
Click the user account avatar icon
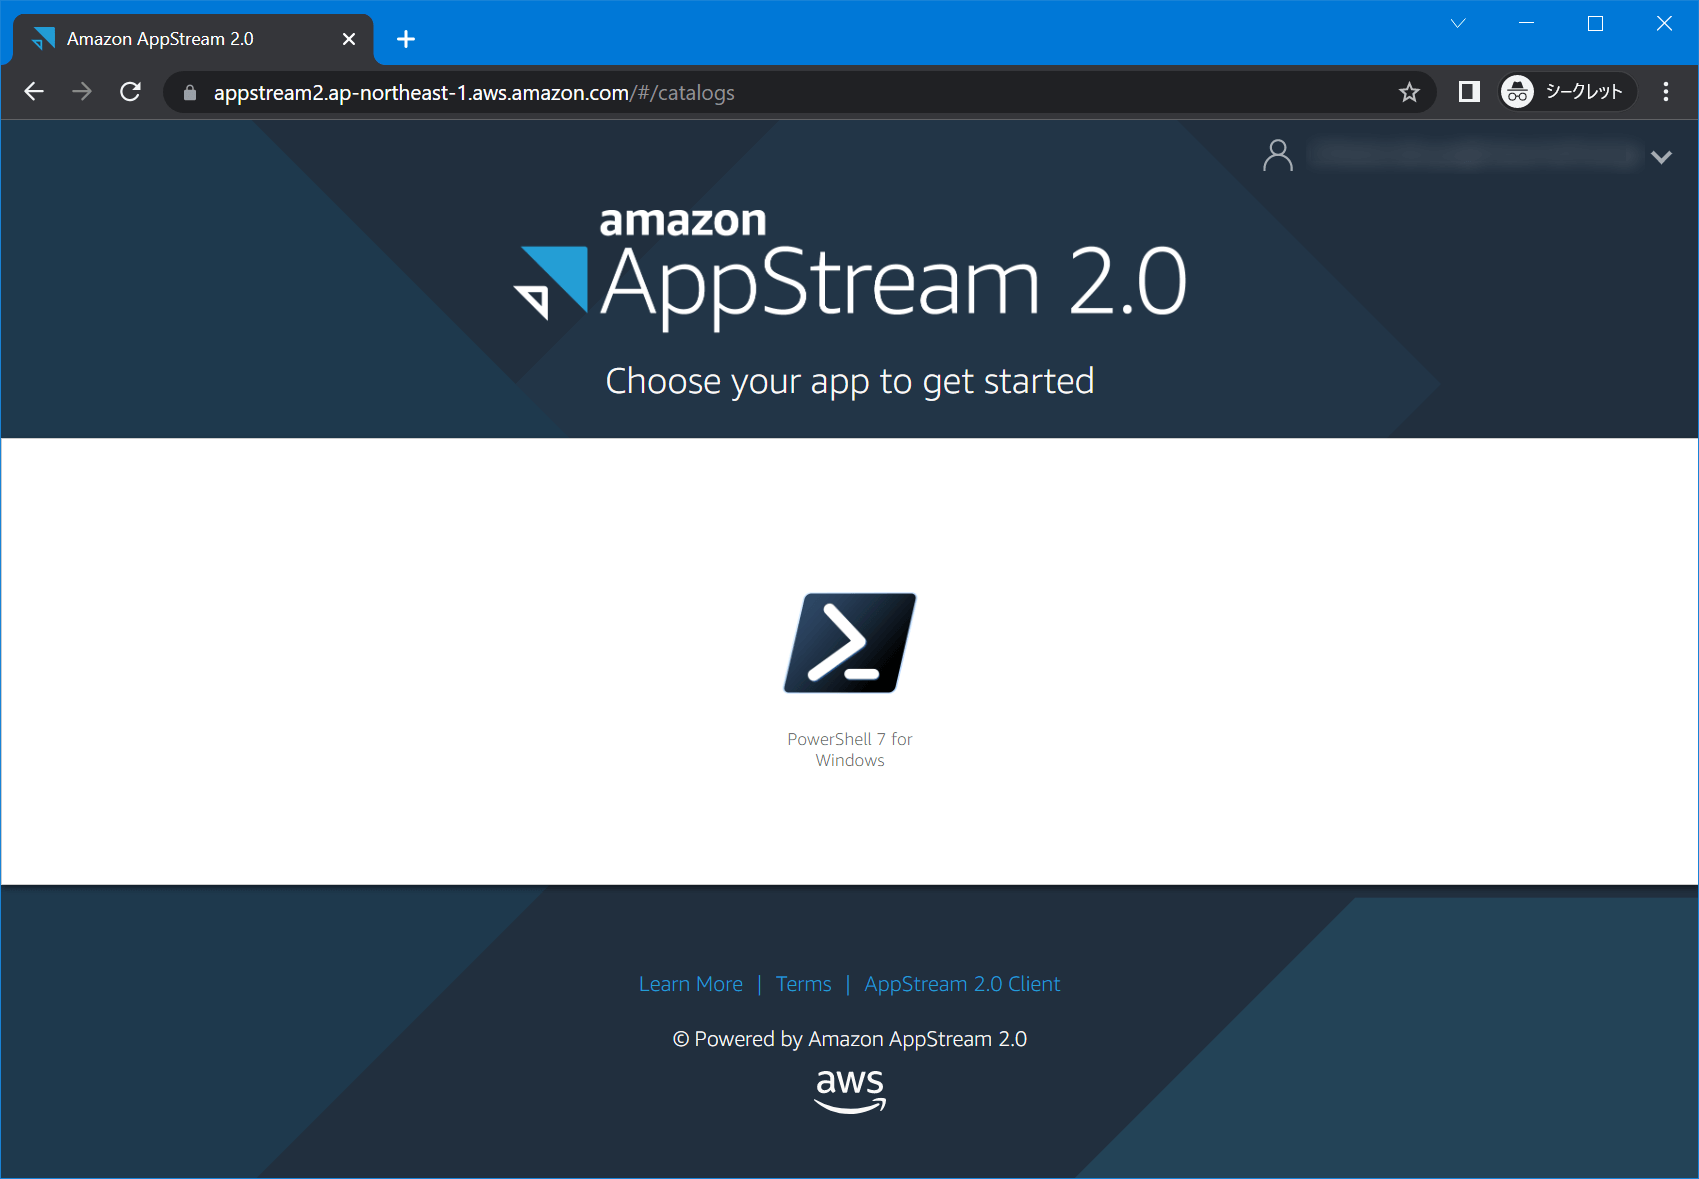(1278, 155)
